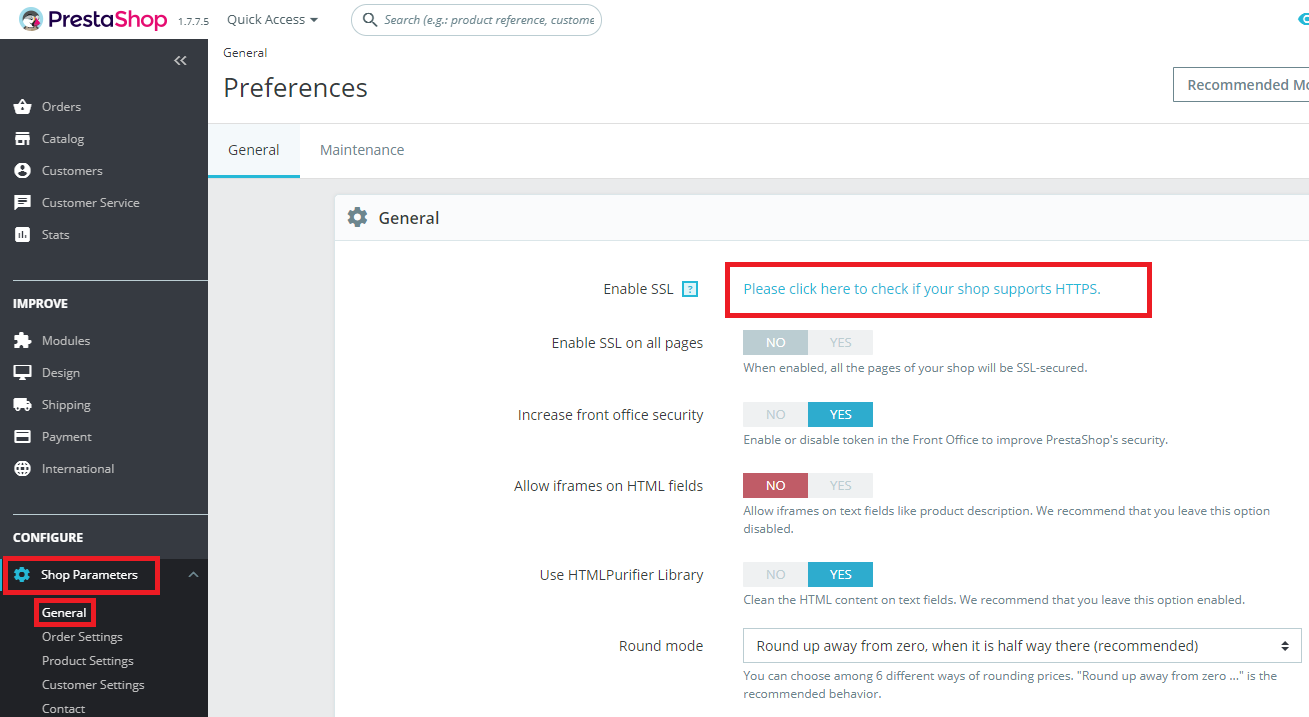Collapse the Shop Parameters menu chevron

193,575
